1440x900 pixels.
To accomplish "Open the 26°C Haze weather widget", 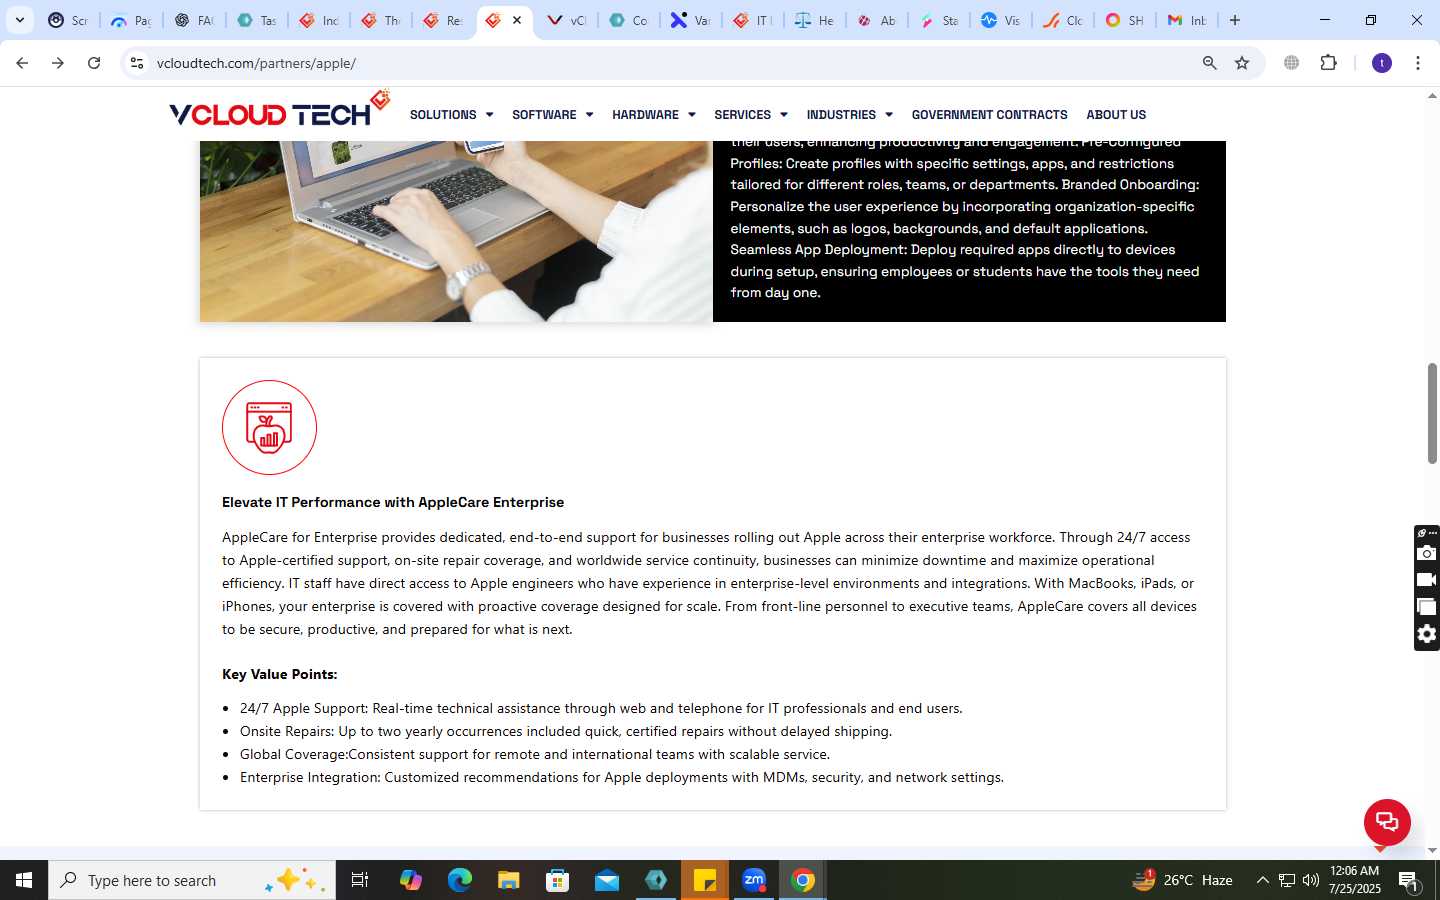I will click(x=1182, y=880).
